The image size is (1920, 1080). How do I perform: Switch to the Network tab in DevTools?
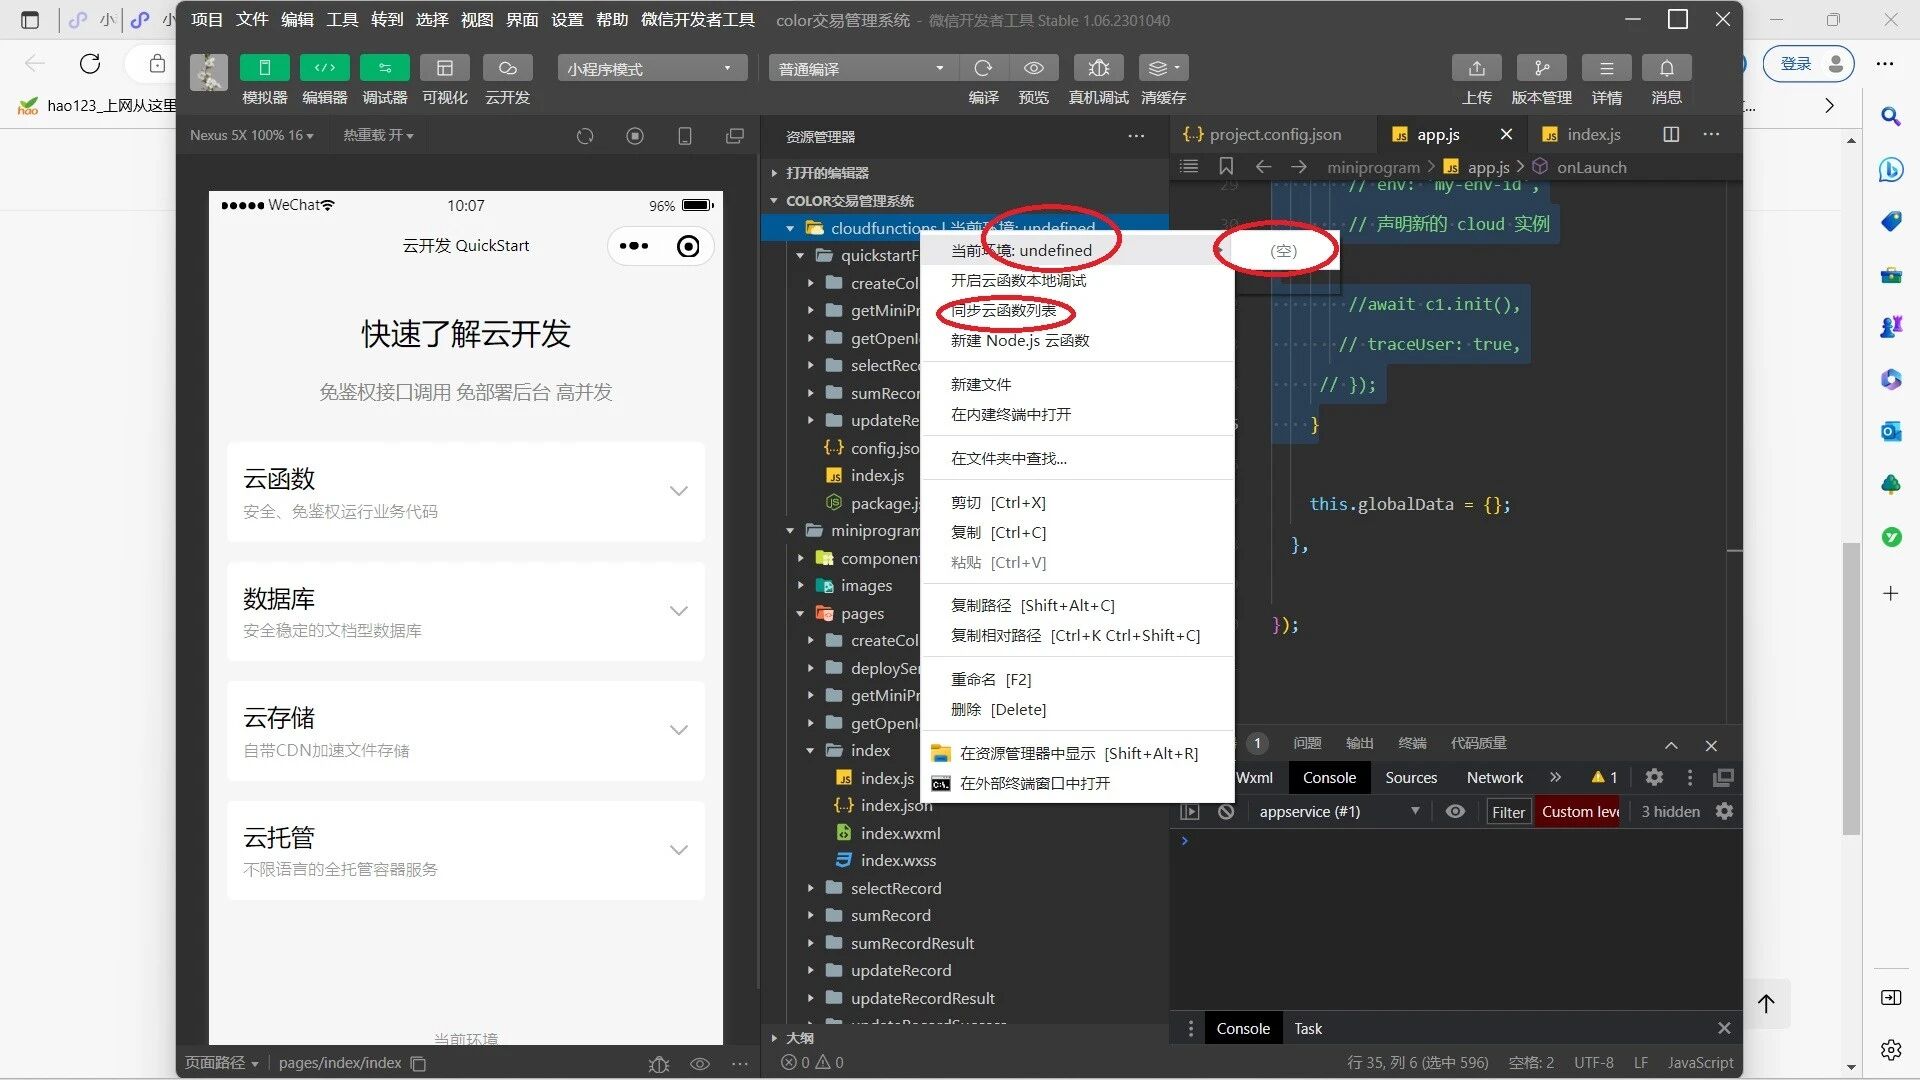[x=1494, y=777]
